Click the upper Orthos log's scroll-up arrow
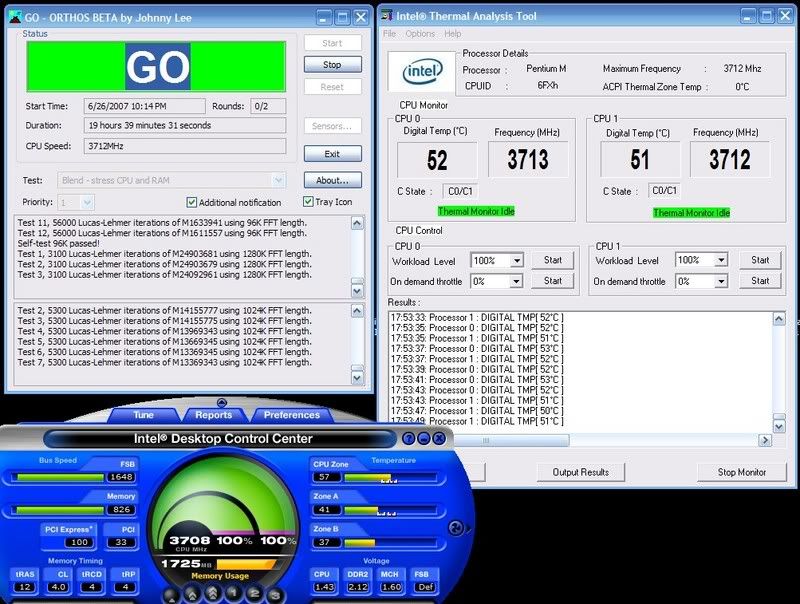The width and height of the screenshot is (800, 604). point(357,223)
